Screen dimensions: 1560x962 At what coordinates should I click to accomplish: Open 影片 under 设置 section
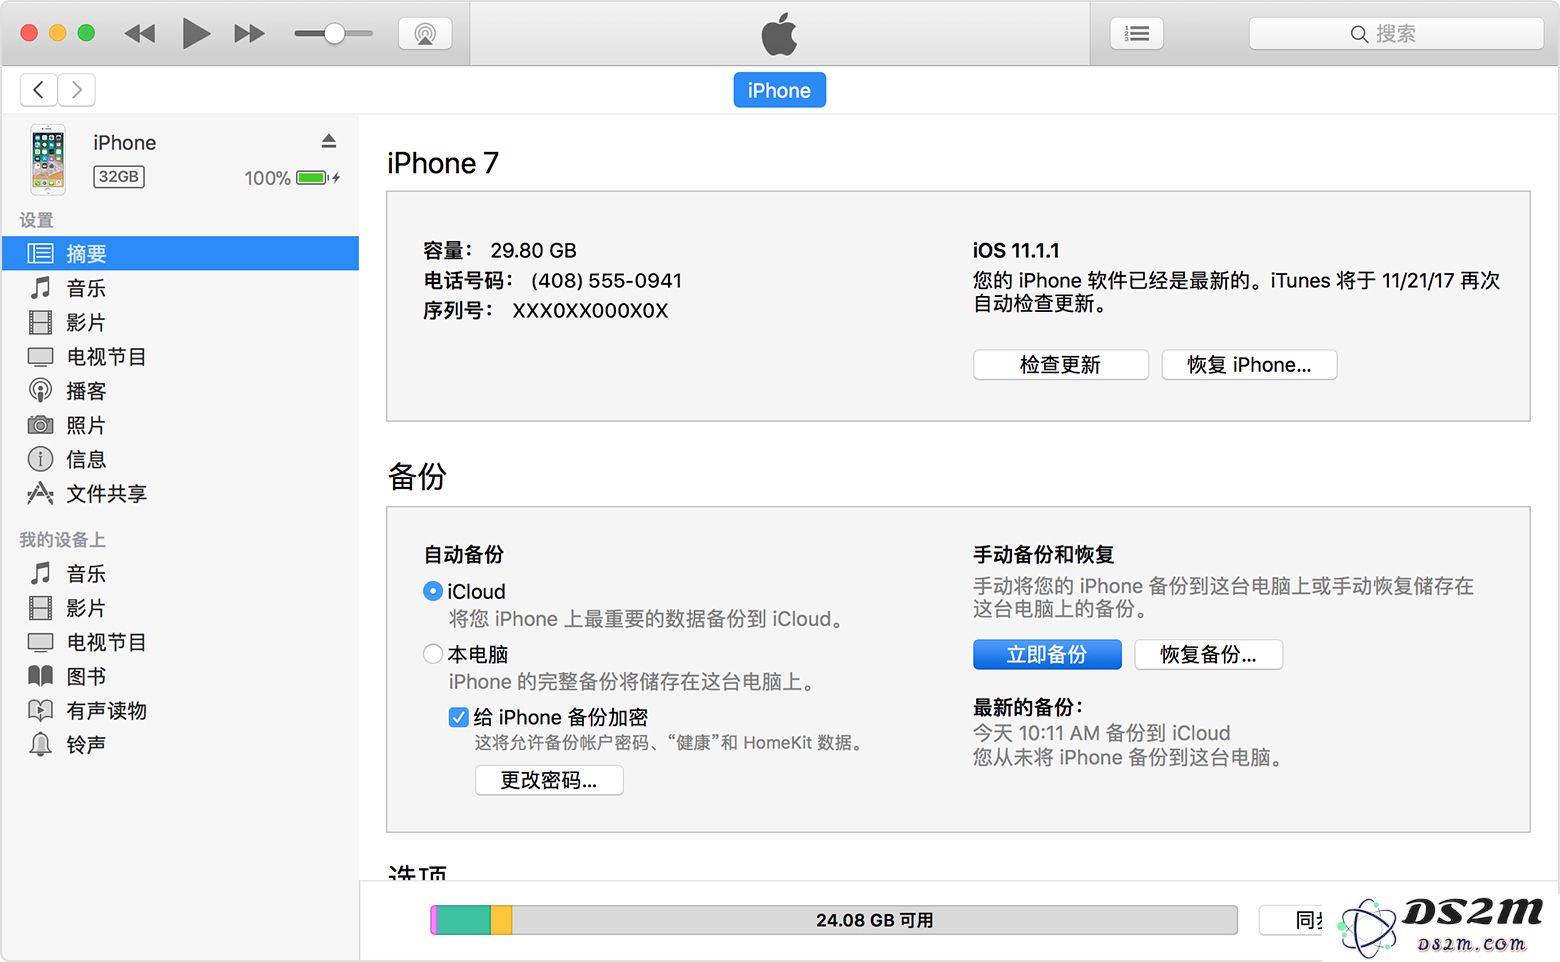click(180, 322)
